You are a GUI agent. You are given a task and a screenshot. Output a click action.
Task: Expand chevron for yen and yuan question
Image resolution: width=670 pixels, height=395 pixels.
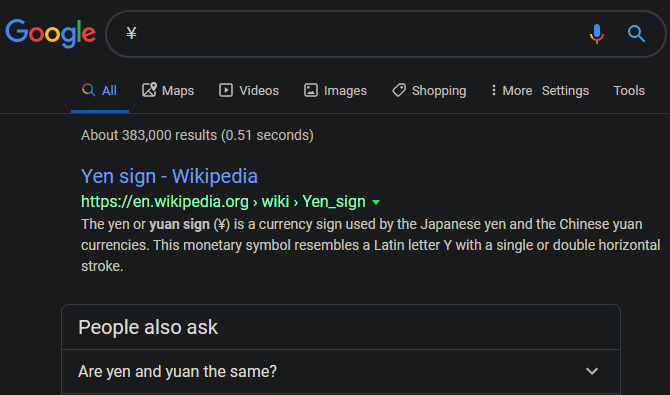point(592,371)
